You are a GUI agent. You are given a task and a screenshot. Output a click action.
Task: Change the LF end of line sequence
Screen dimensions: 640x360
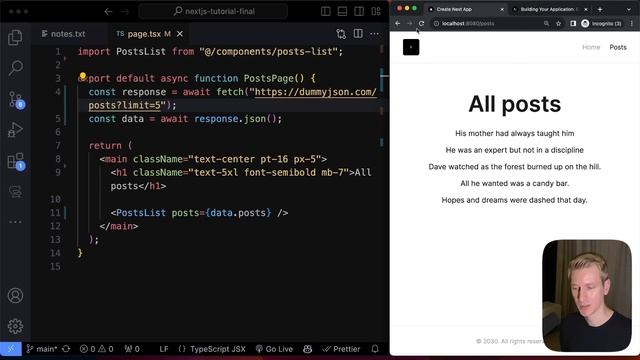click(164, 349)
